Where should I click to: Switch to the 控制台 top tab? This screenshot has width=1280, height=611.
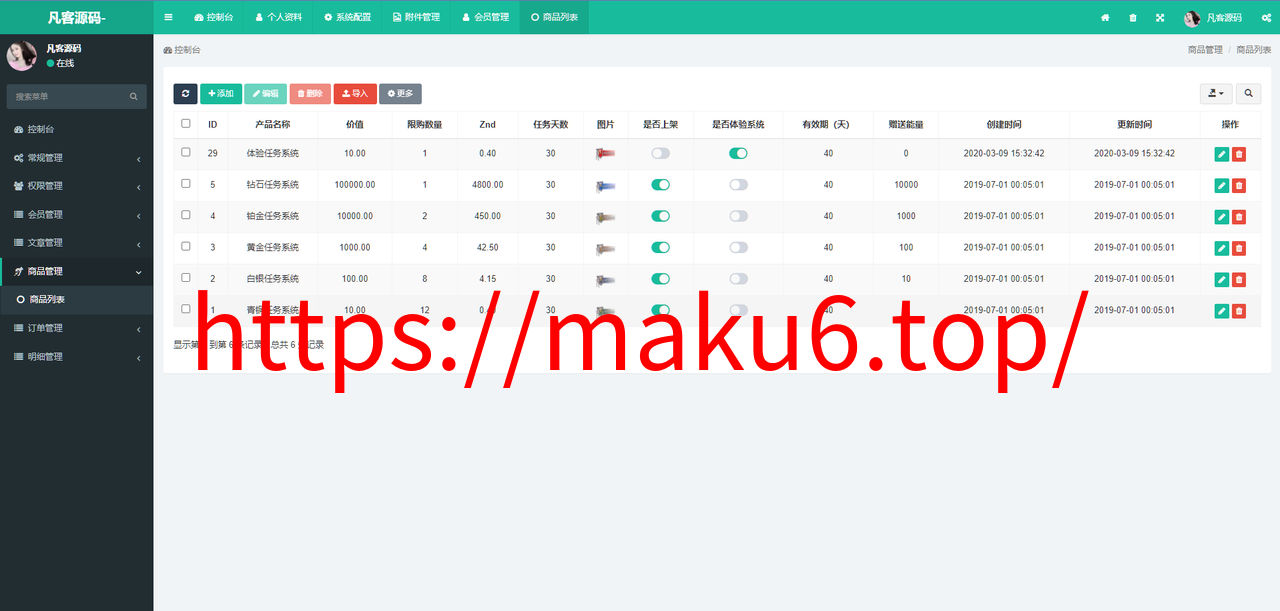(214, 17)
